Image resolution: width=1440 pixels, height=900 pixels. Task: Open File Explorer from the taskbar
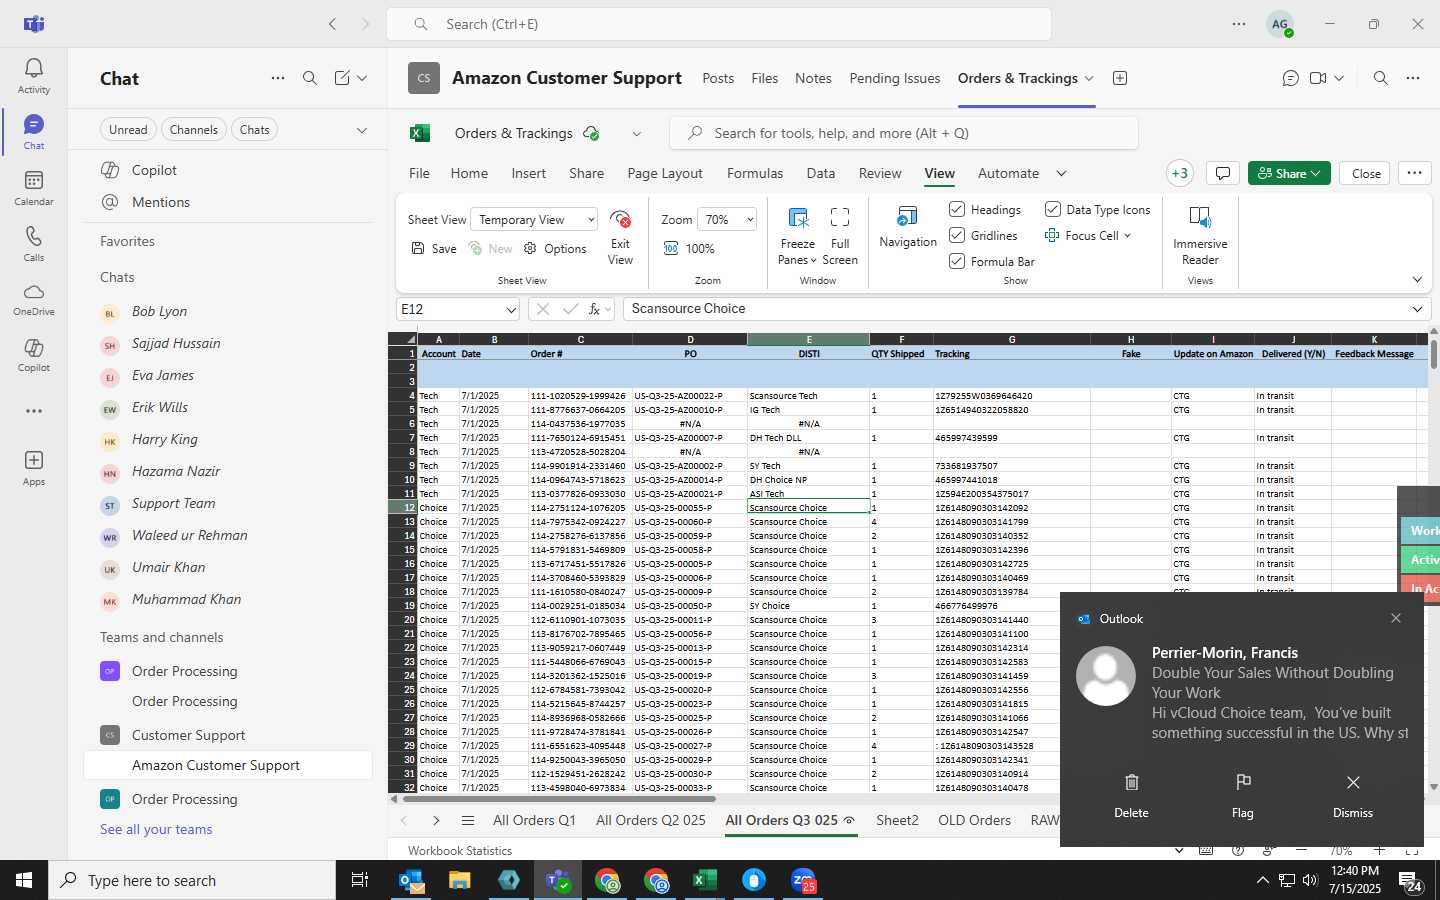tap(460, 880)
